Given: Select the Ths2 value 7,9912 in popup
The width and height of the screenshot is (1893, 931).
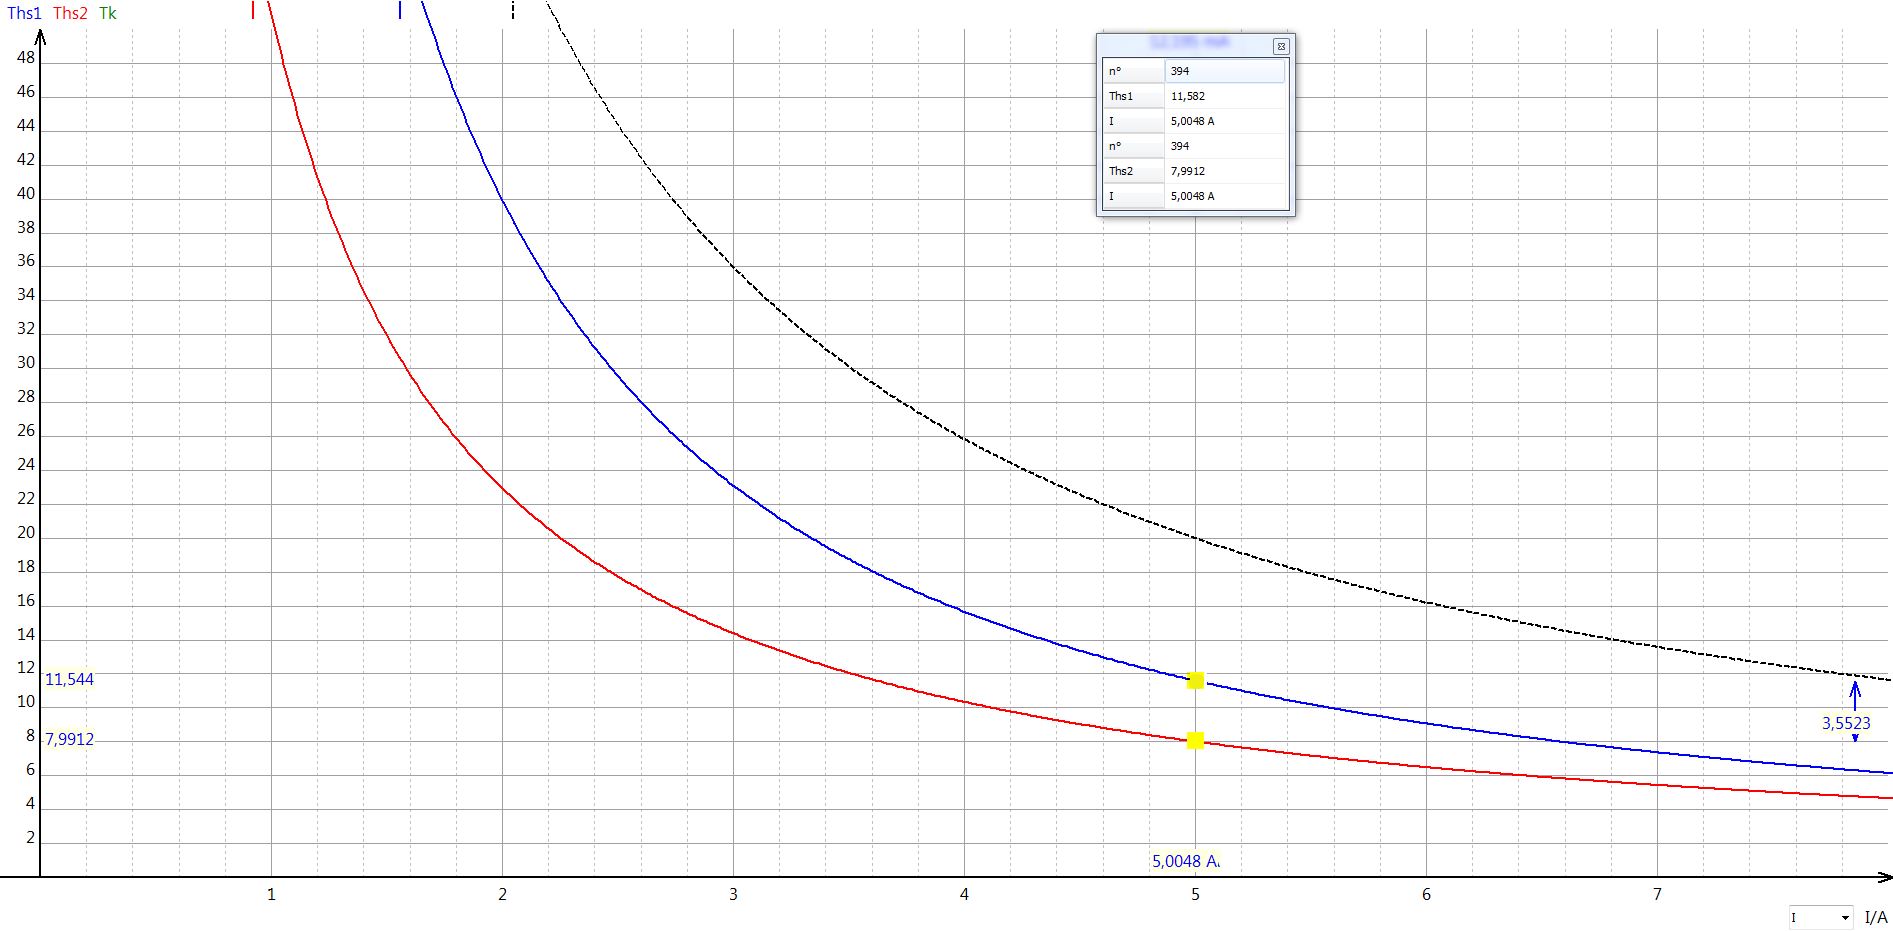Looking at the screenshot, I should 1224,171.
